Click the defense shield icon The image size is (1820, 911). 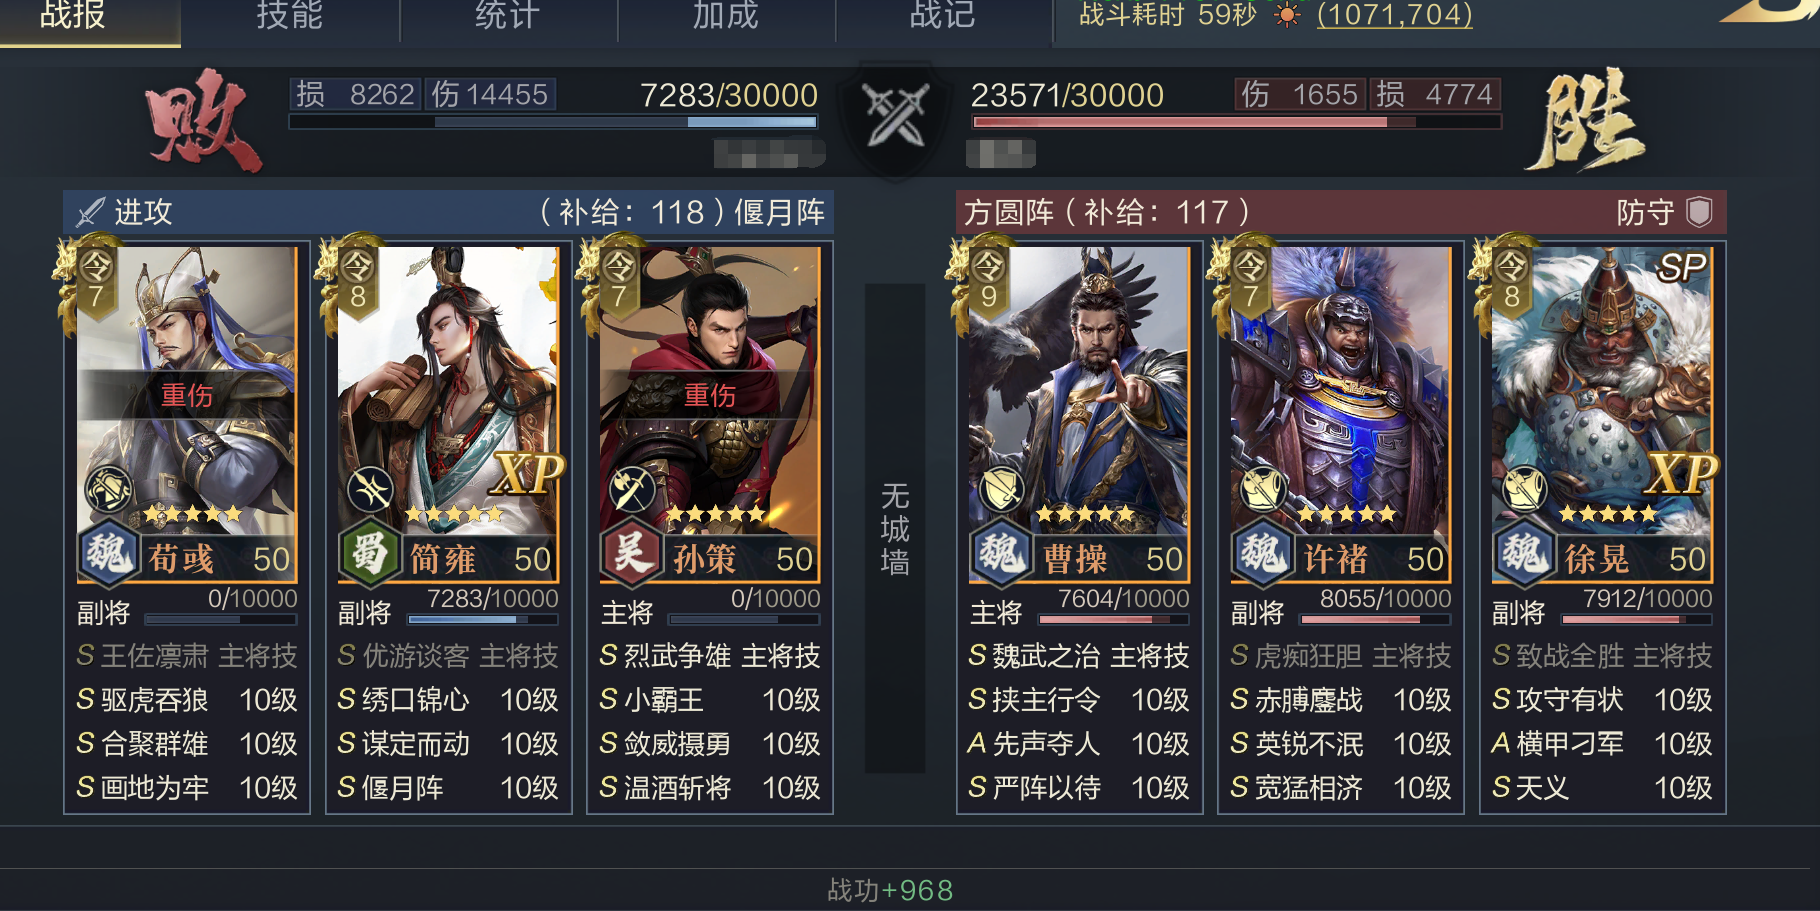pyautogui.click(x=1699, y=212)
